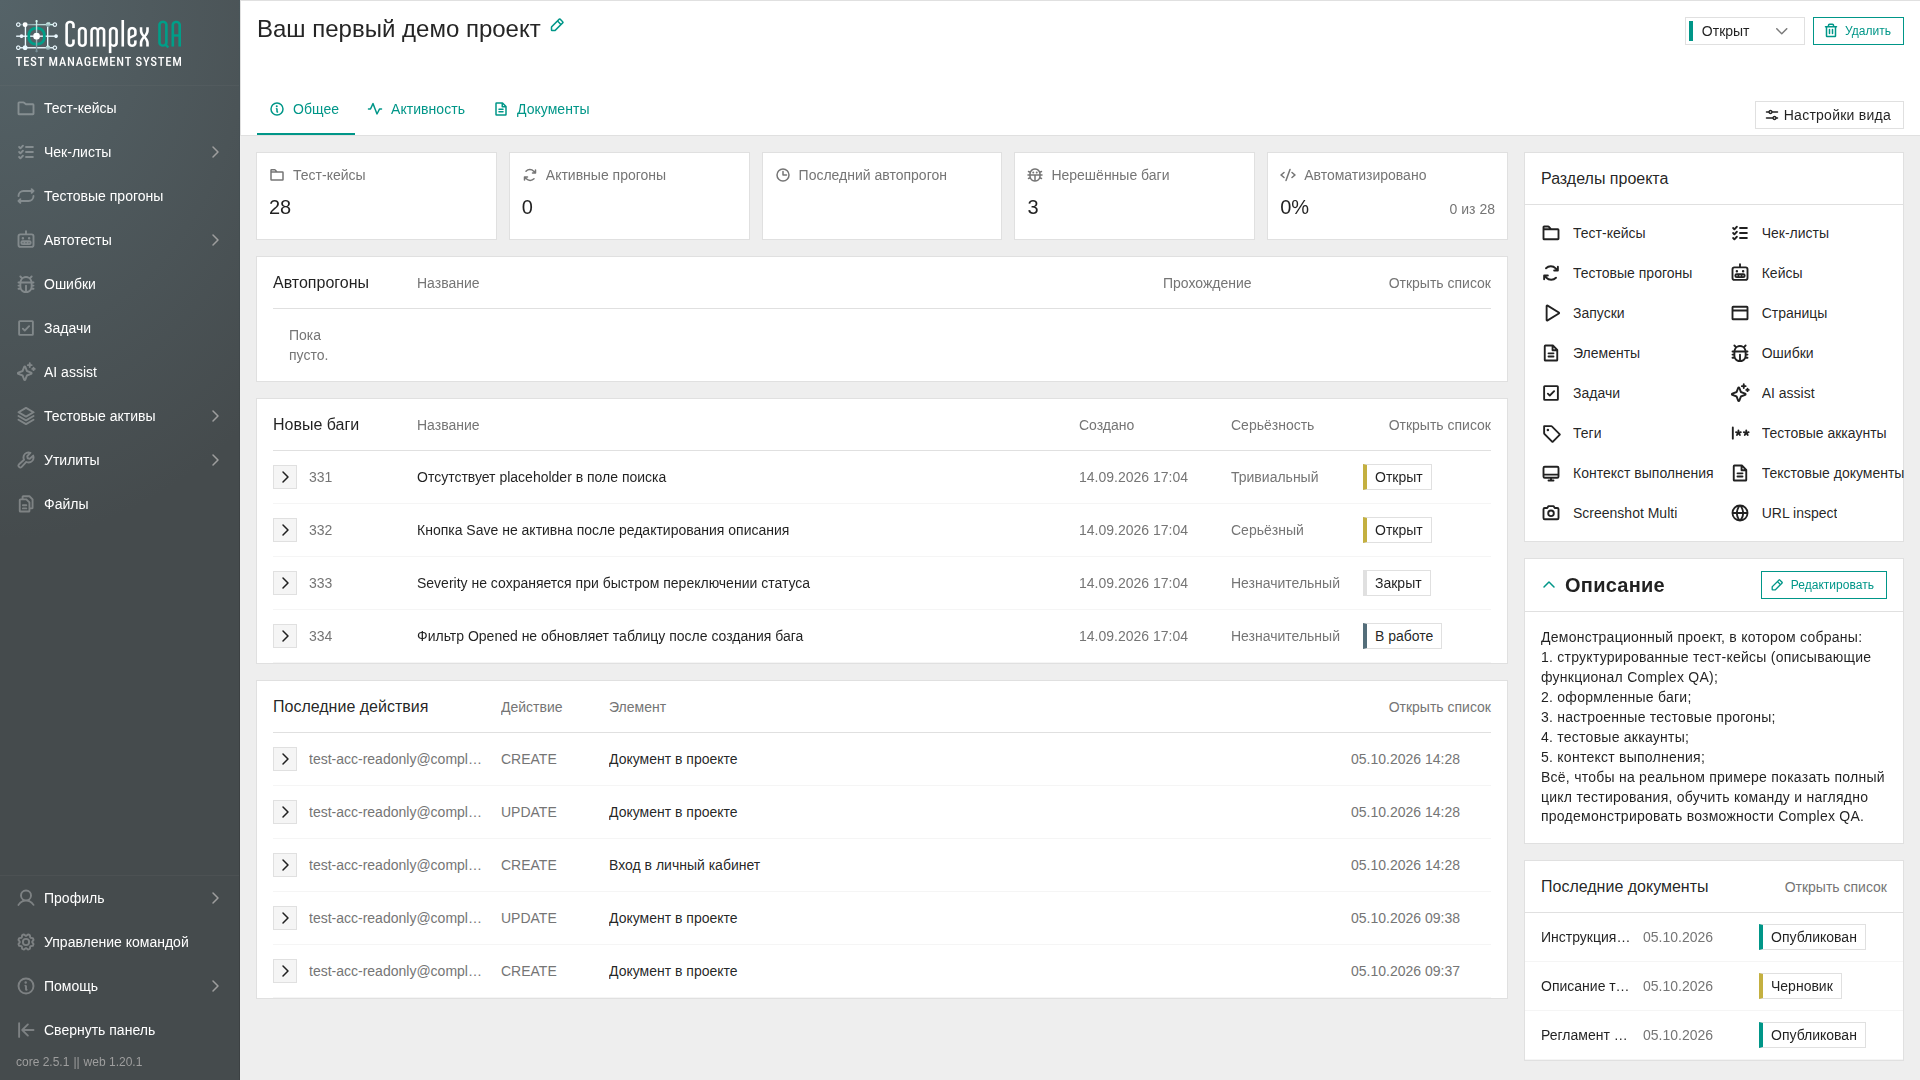Click Черновик status badge in documents
1920x1080 pixels.
coord(1800,986)
